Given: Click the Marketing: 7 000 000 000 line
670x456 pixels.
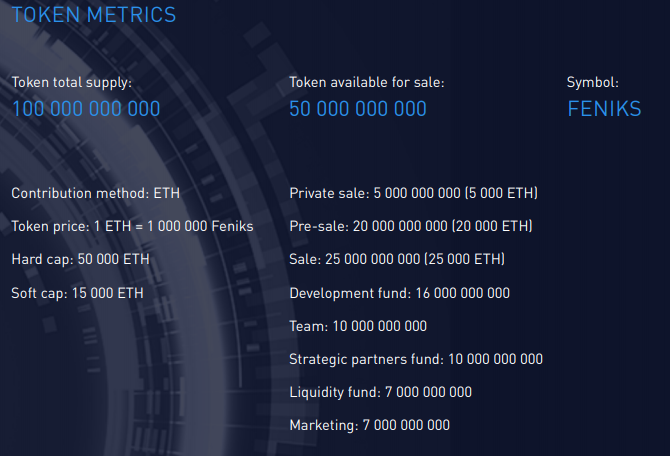Looking at the screenshot, I should [369, 425].
